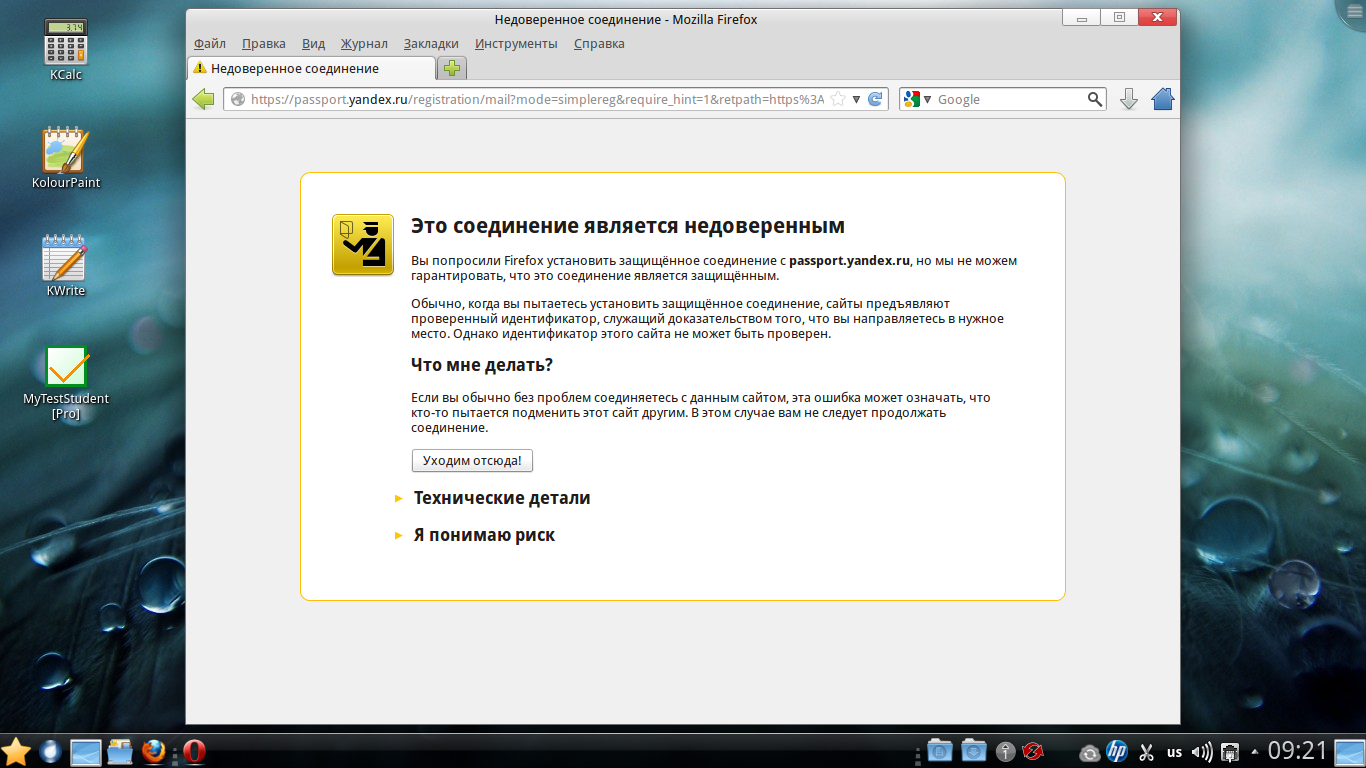Open the Вид menu
1366x768 pixels.
point(314,43)
